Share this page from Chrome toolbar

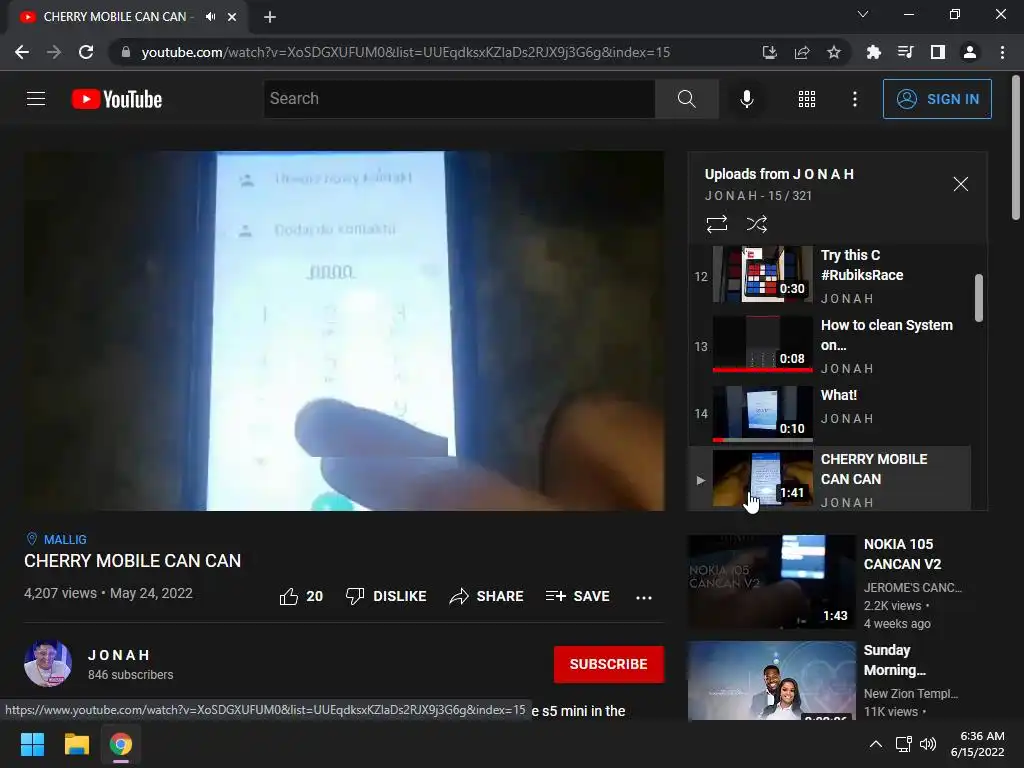pos(802,52)
